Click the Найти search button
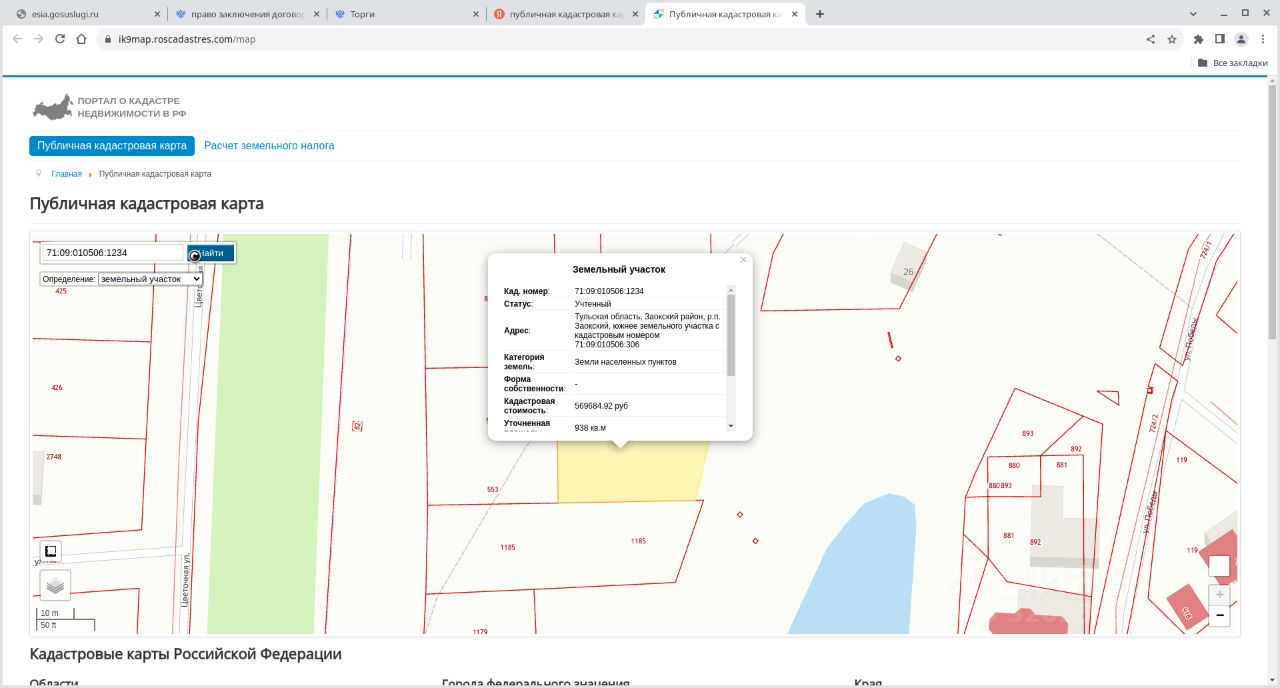 click(x=211, y=253)
